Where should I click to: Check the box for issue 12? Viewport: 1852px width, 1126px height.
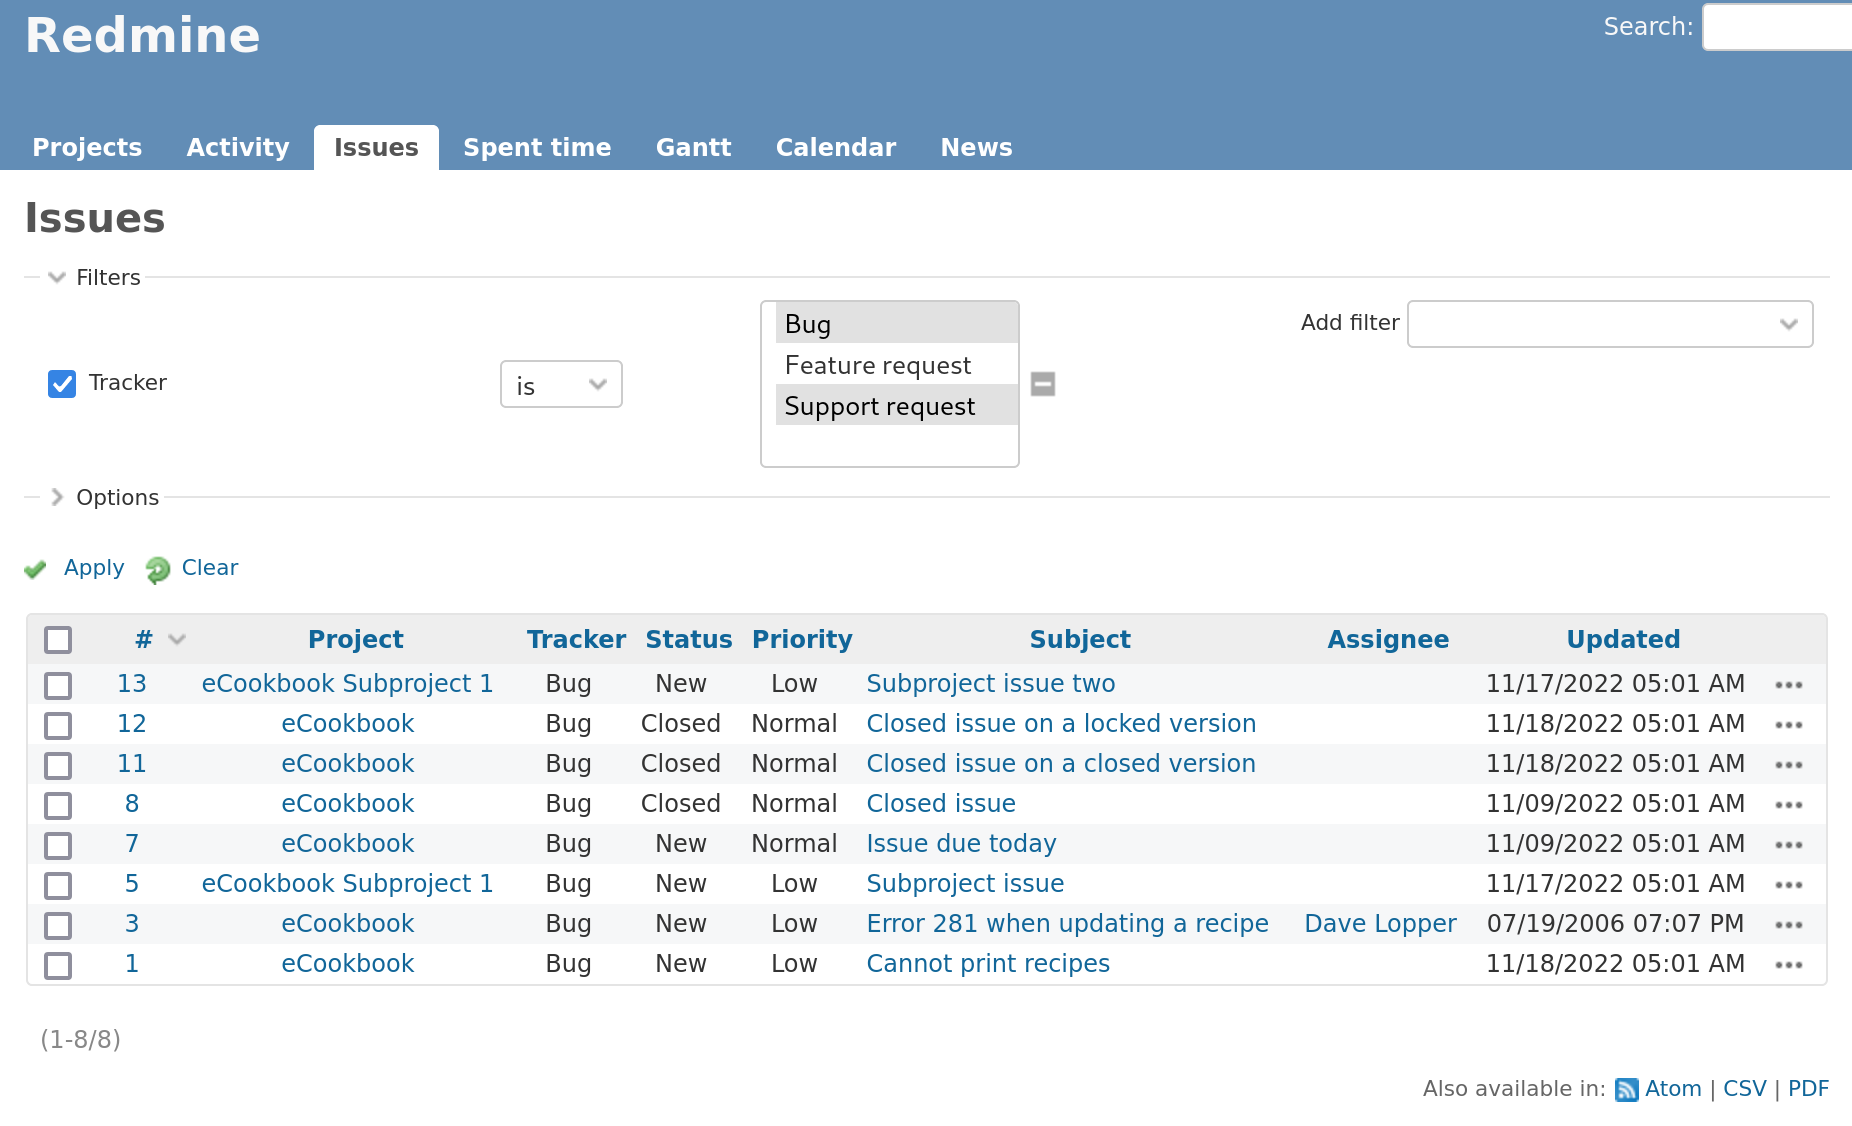tap(58, 725)
